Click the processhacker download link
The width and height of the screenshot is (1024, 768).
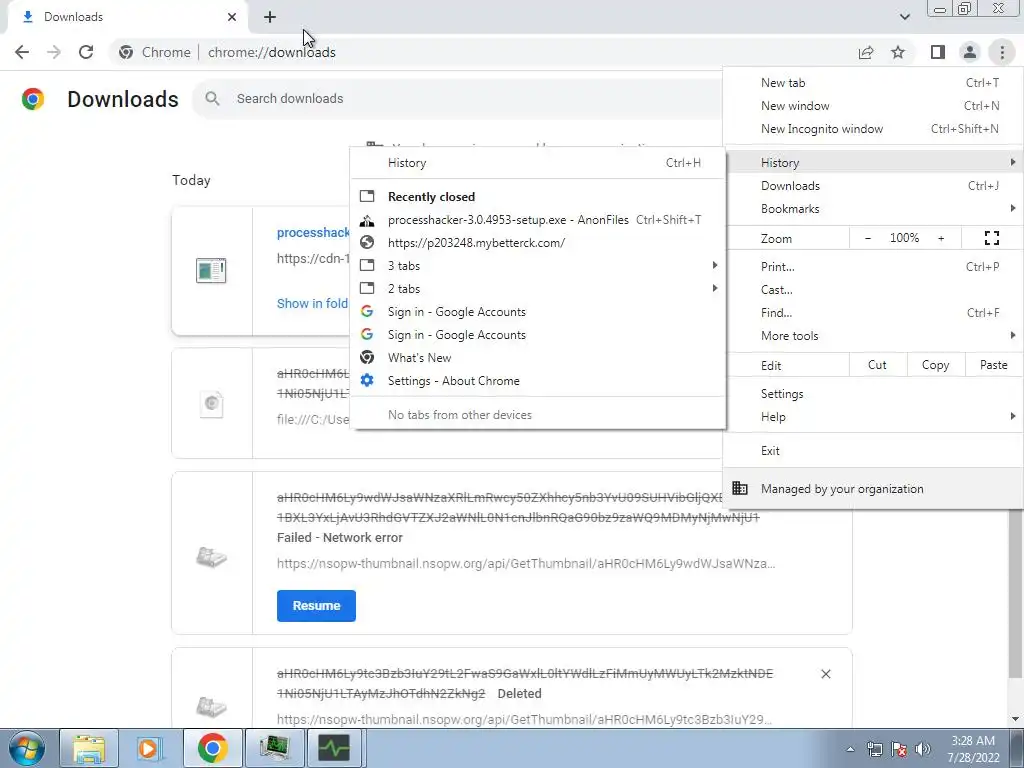click(x=313, y=232)
